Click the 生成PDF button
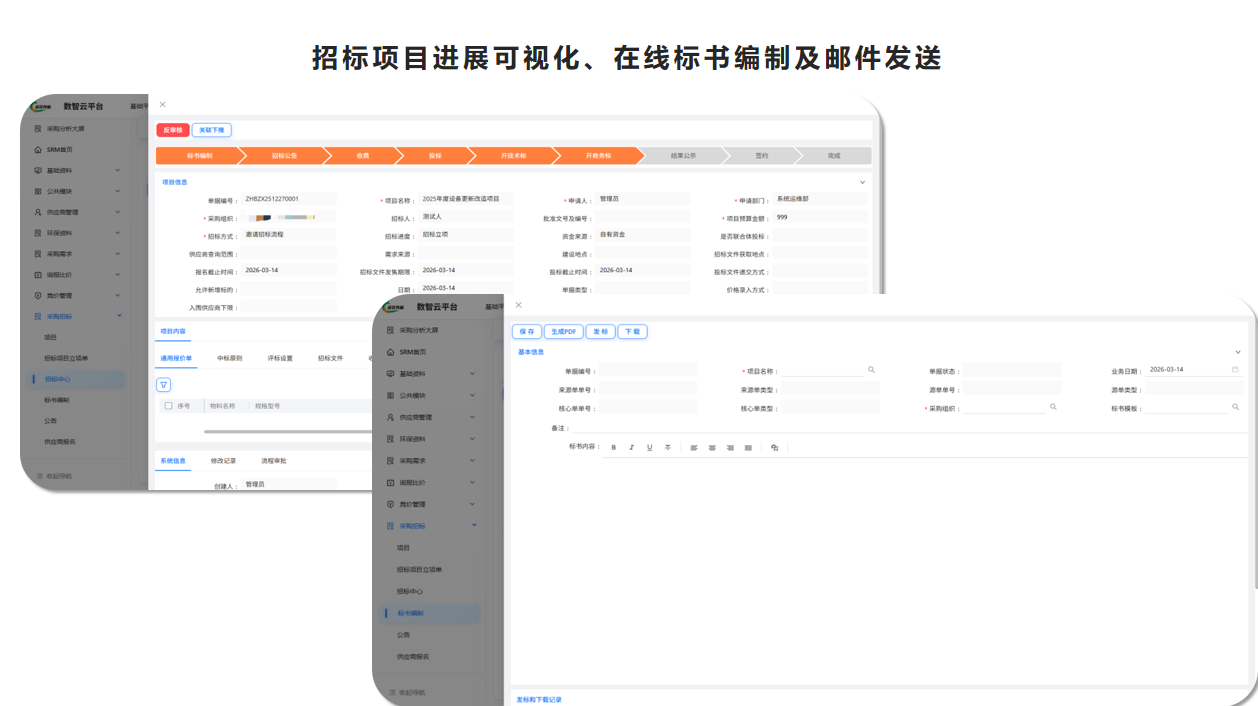 (x=565, y=331)
